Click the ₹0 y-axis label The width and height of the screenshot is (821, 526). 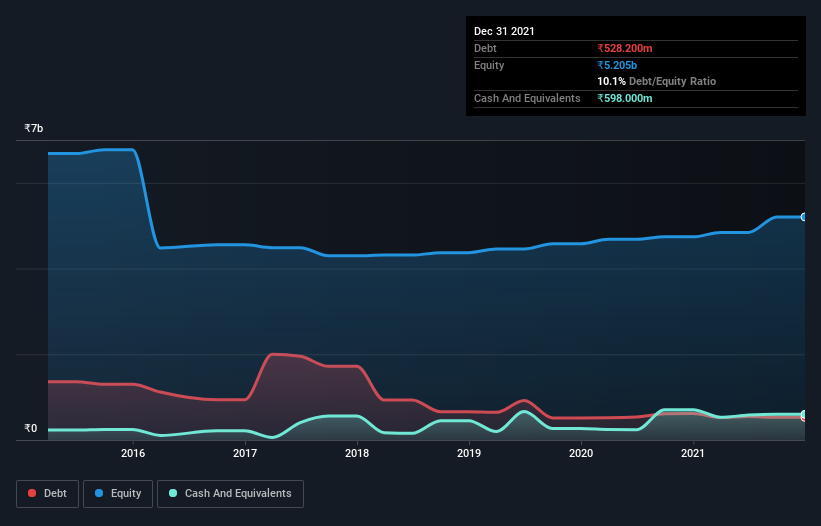[x=31, y=428]
